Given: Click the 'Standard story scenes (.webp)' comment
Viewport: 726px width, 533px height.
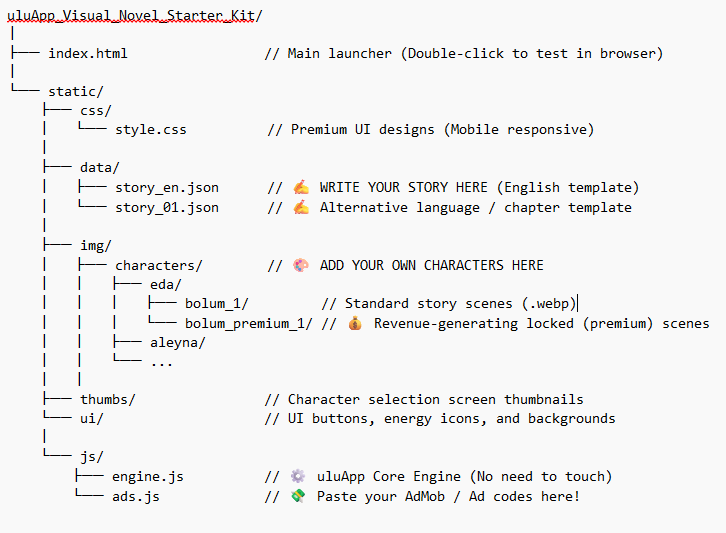Looking at the screenshot, I should coord(449,304).
